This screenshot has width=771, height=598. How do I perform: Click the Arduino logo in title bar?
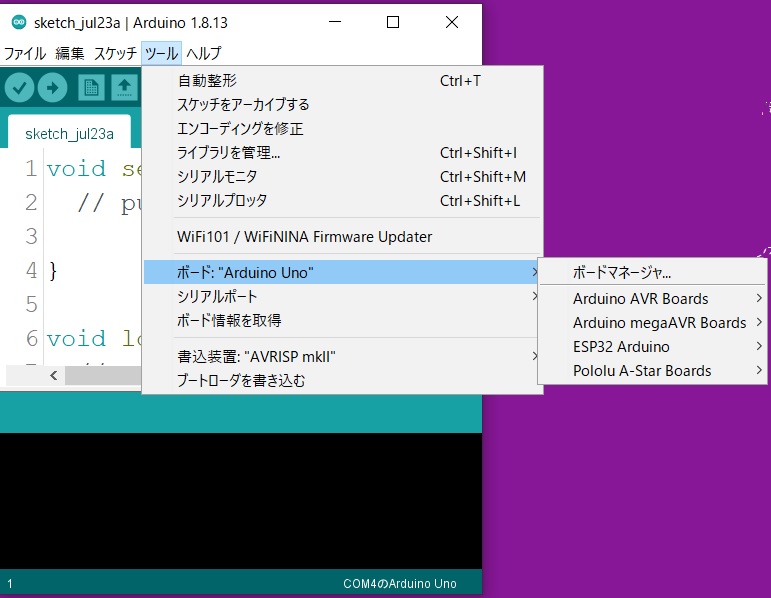19,22
